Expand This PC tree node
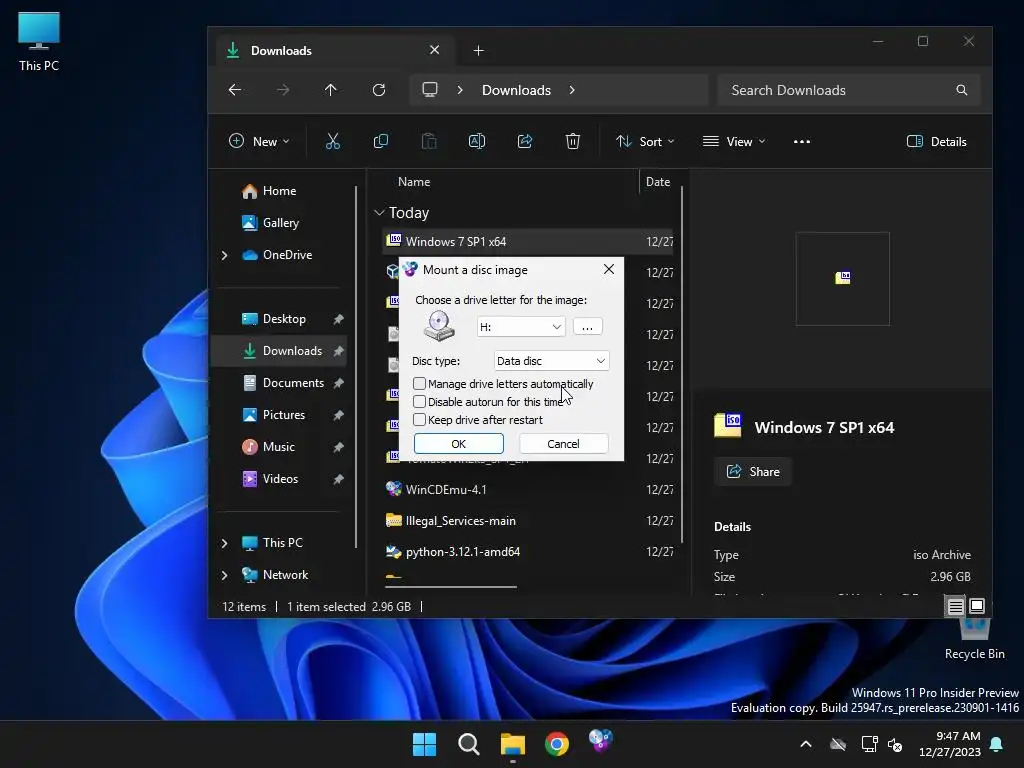 (x=225, y=543)
